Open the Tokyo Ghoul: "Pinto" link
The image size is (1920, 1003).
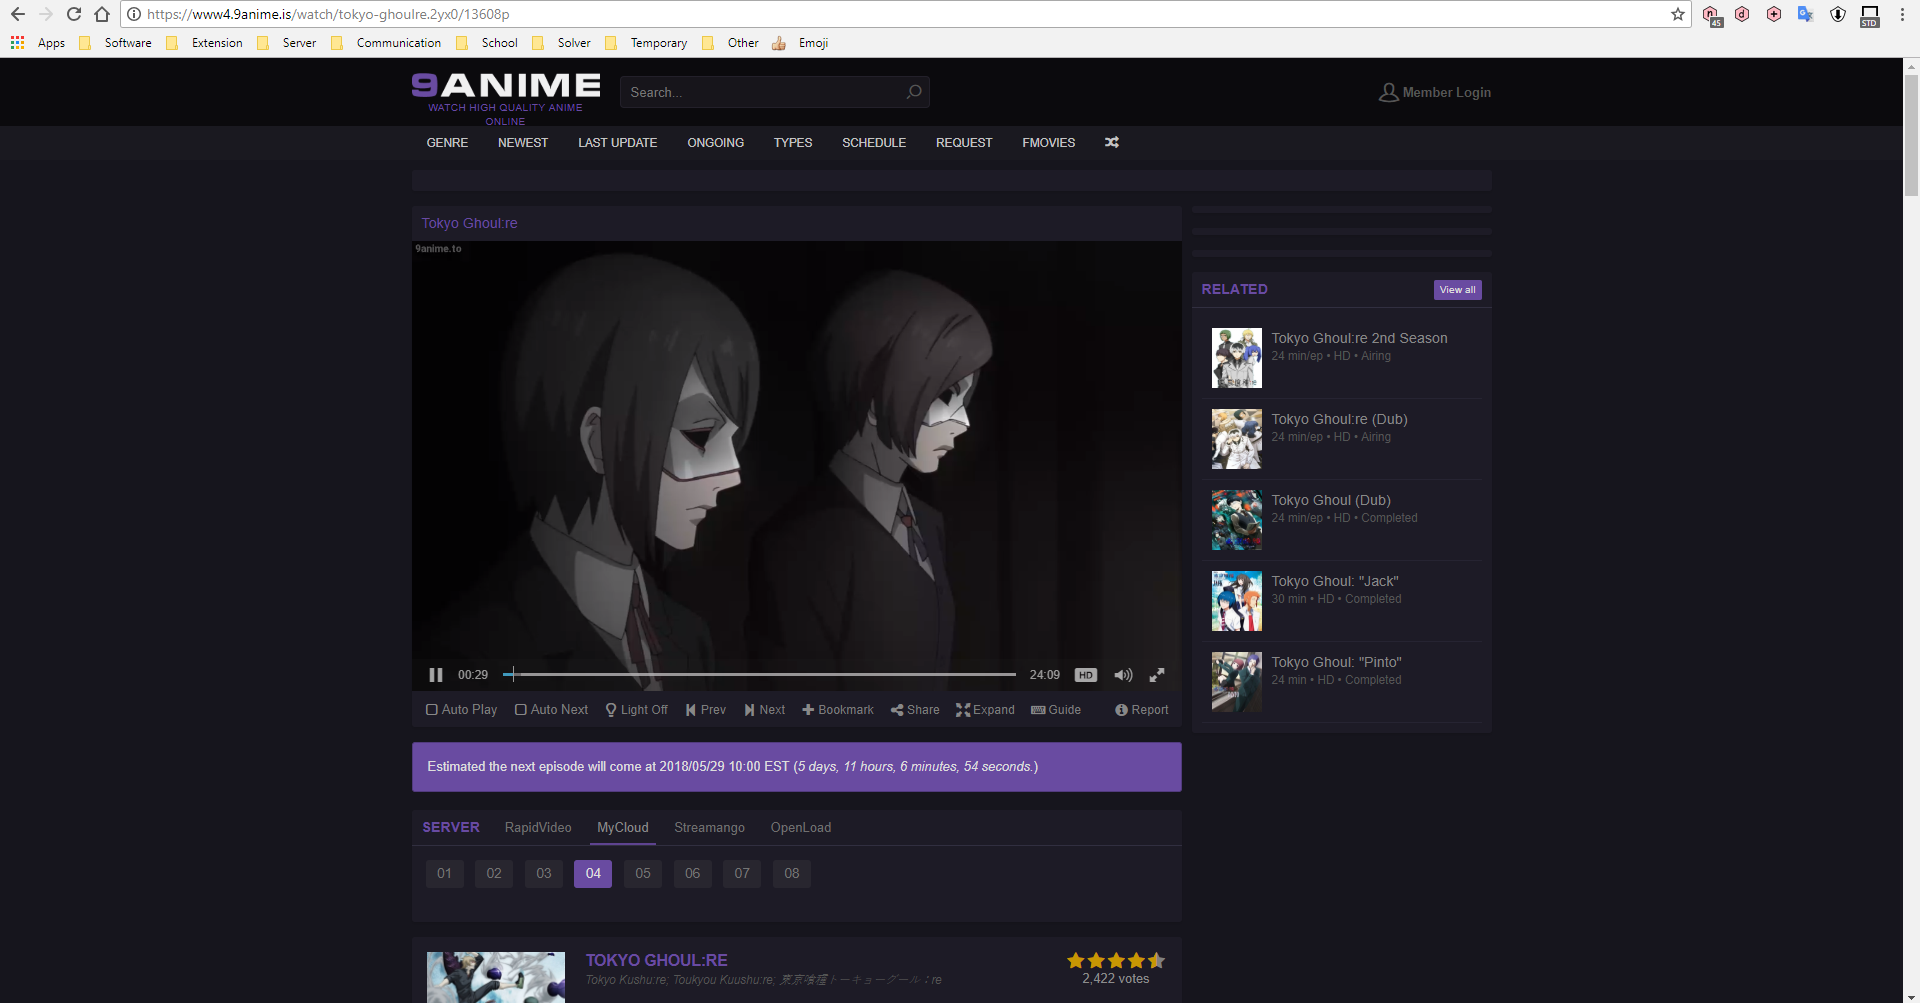1336,662
